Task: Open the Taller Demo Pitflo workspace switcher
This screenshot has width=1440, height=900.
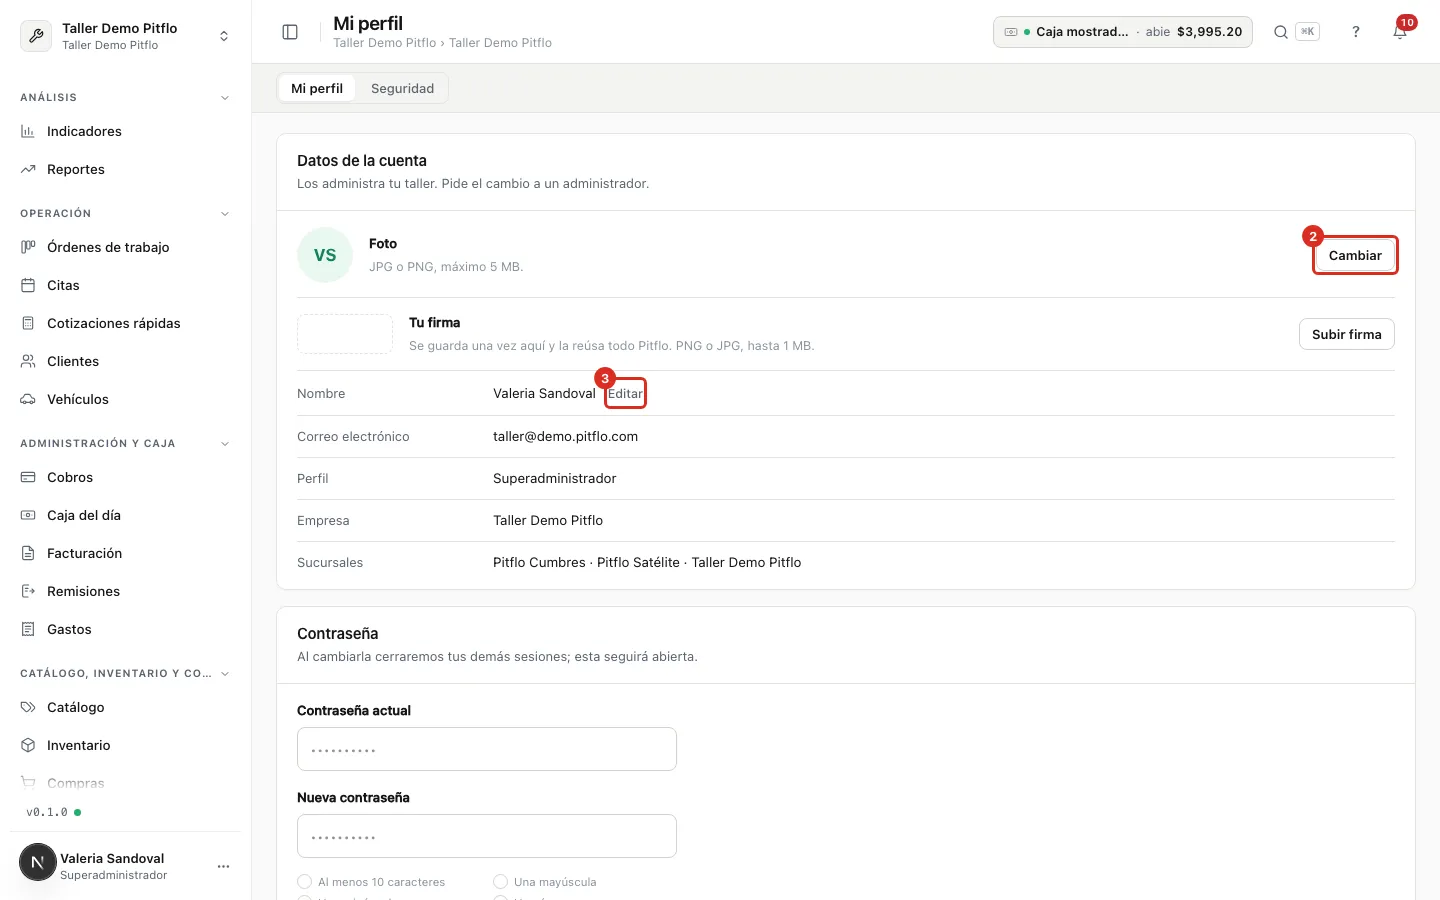Action: [x=126, y=35]
